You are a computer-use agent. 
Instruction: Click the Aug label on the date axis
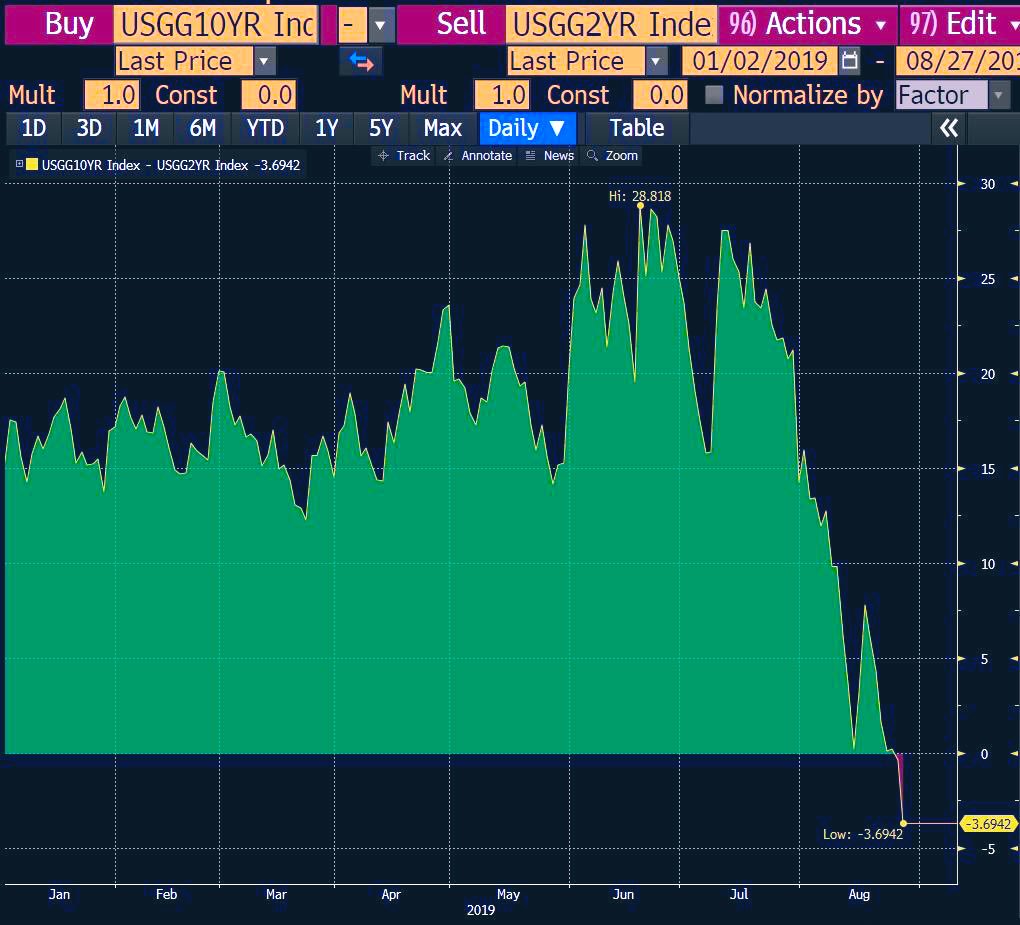point(859,894)
